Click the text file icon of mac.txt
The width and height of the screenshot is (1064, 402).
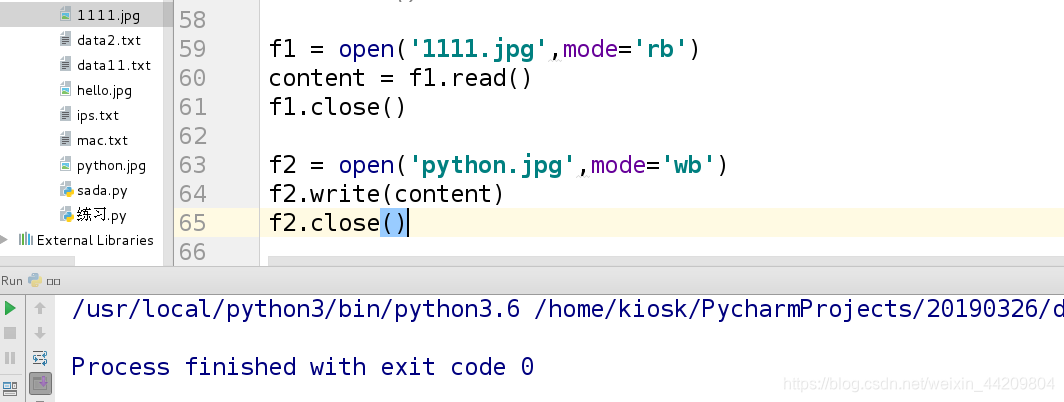(x=65, y=140)
